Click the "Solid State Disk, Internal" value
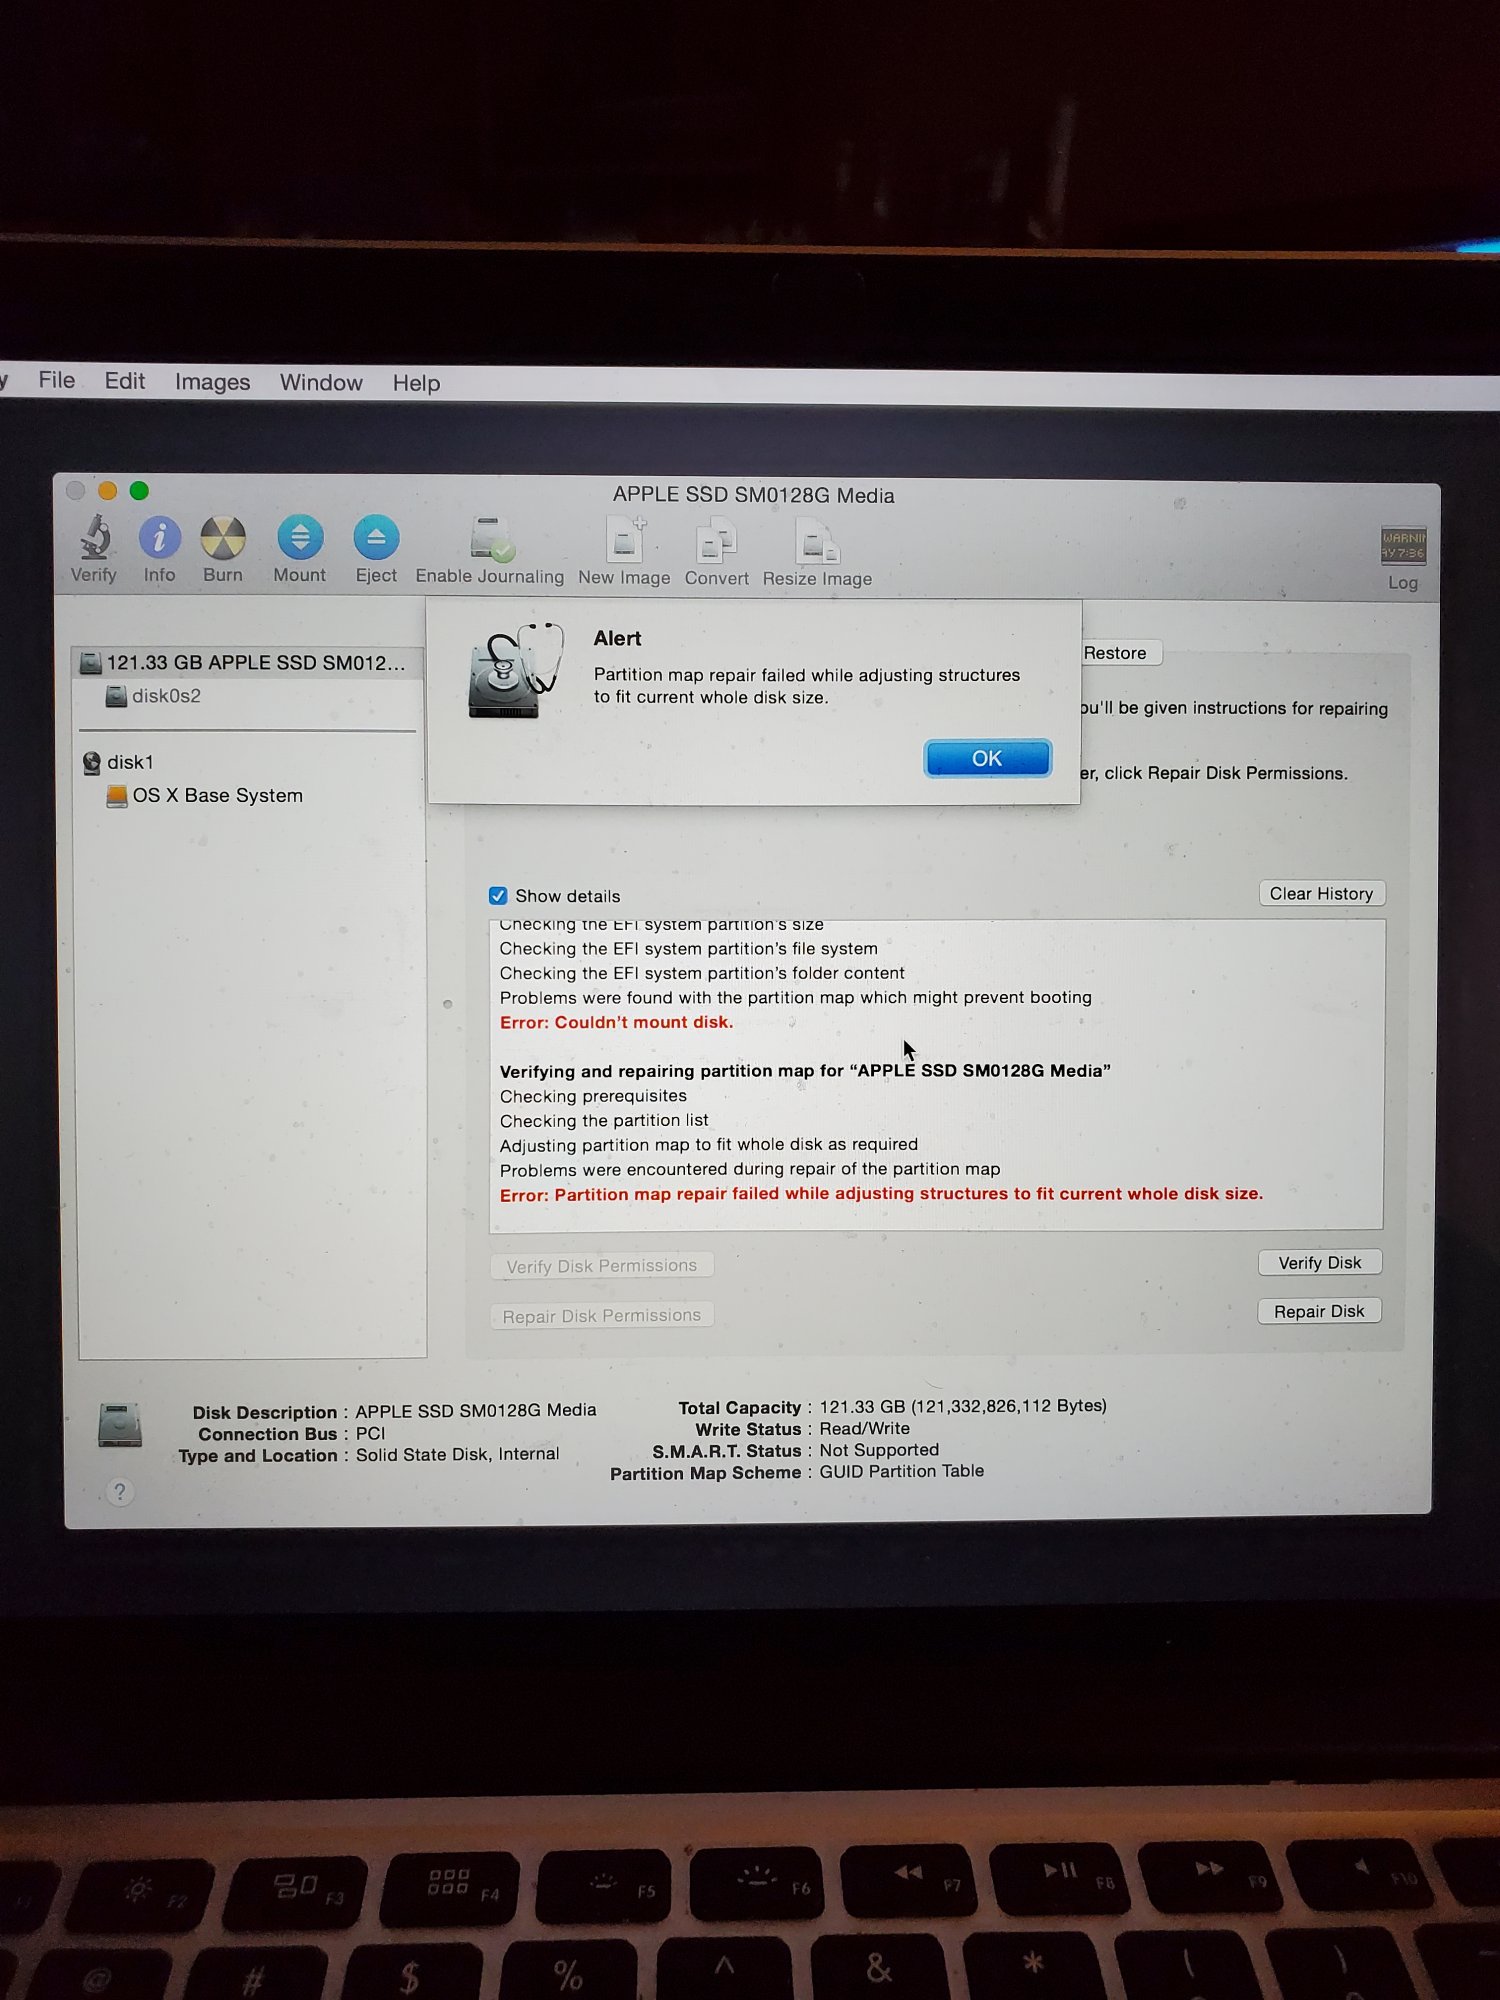This screenshot has width=1500, height=2000. pos(457,1454)
